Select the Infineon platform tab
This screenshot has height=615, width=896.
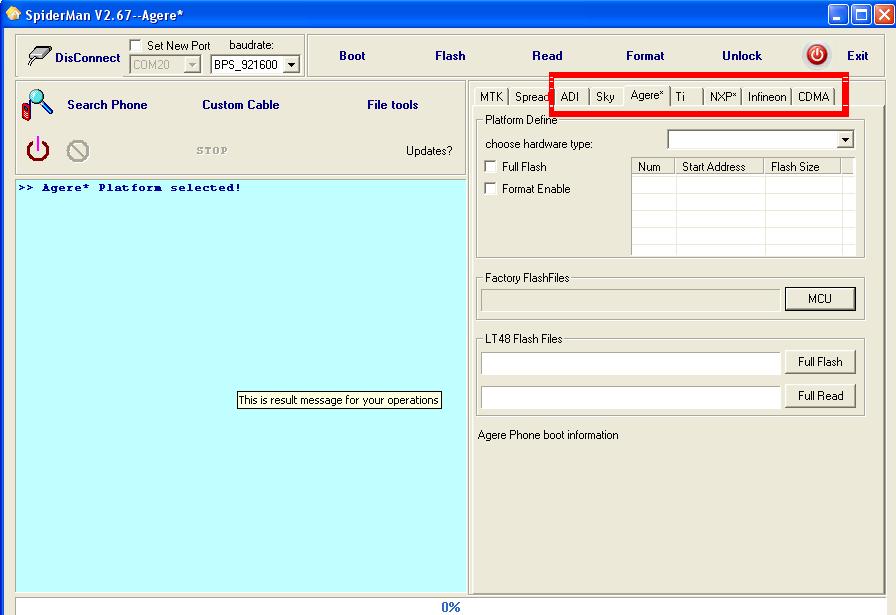point(767,97)
